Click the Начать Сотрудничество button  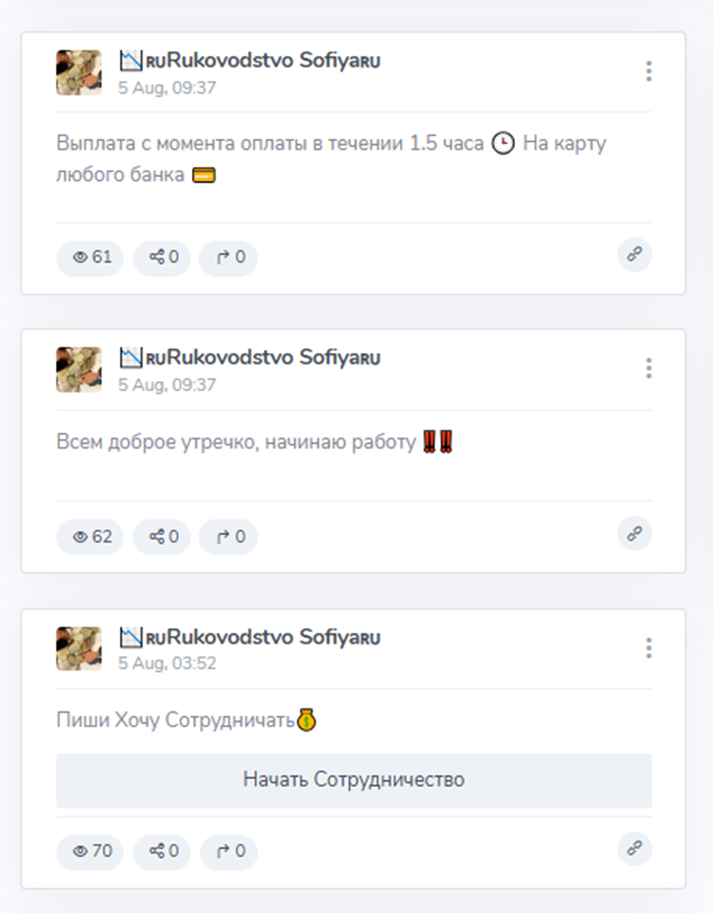point(354,780)
